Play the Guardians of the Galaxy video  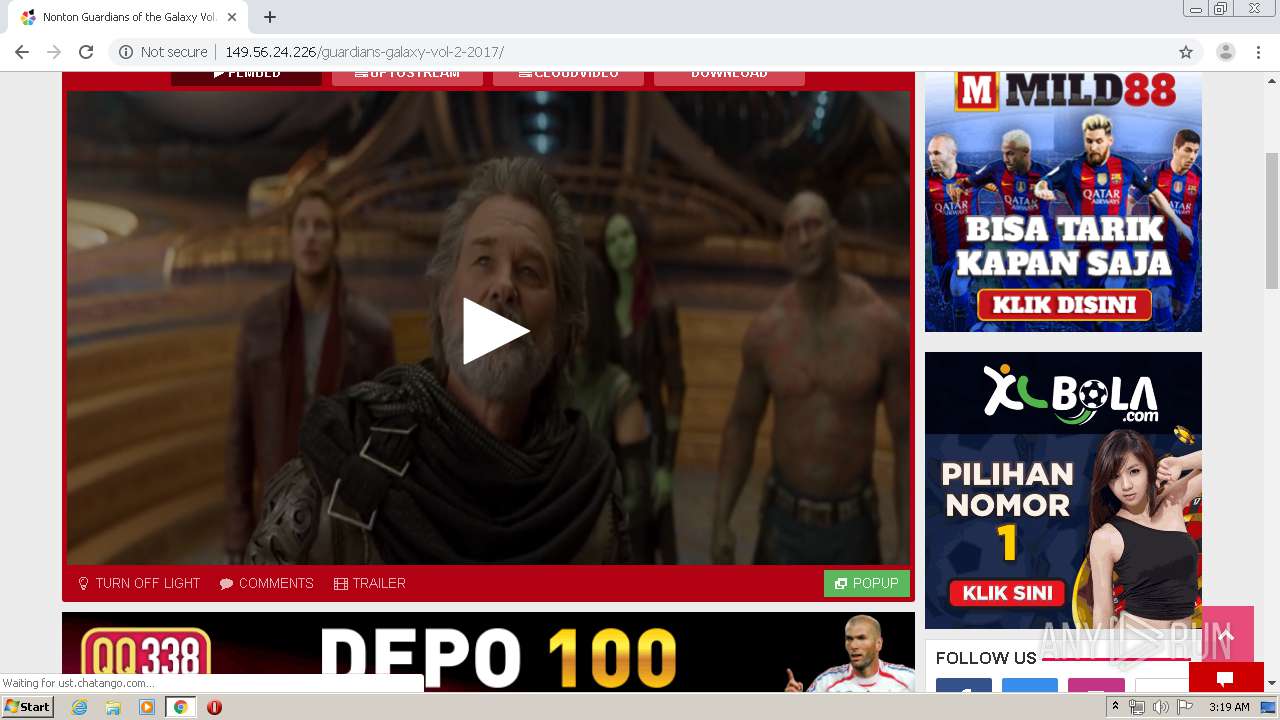496,331
